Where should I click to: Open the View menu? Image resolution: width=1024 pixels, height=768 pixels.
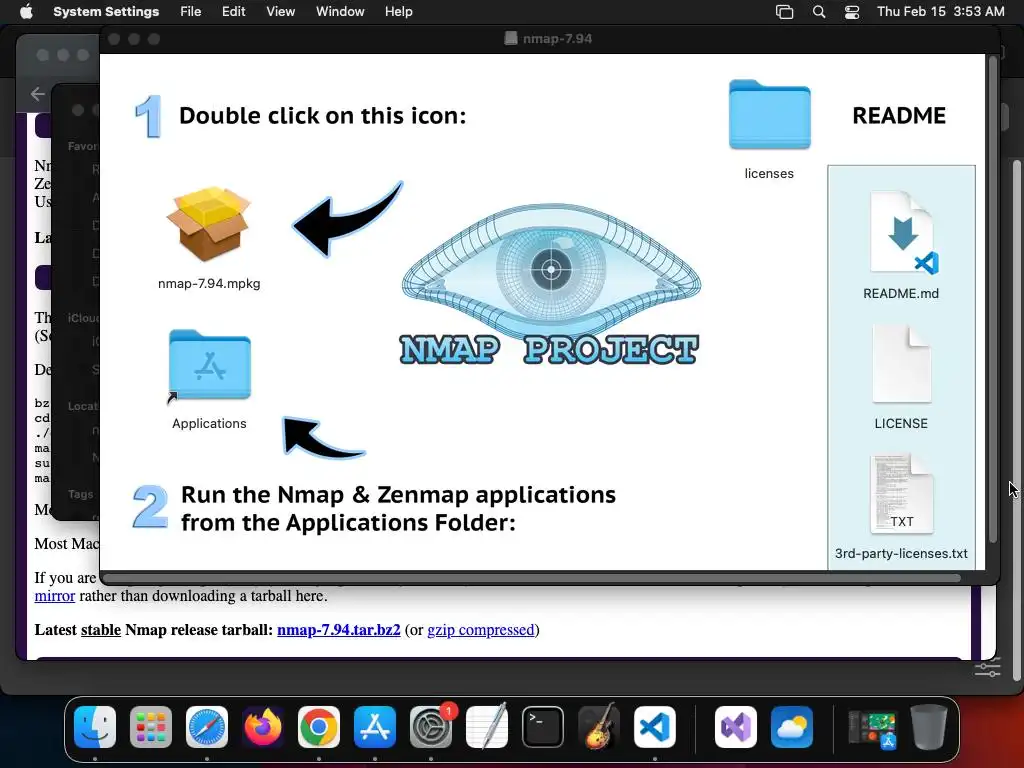click(x=281, y=12)
